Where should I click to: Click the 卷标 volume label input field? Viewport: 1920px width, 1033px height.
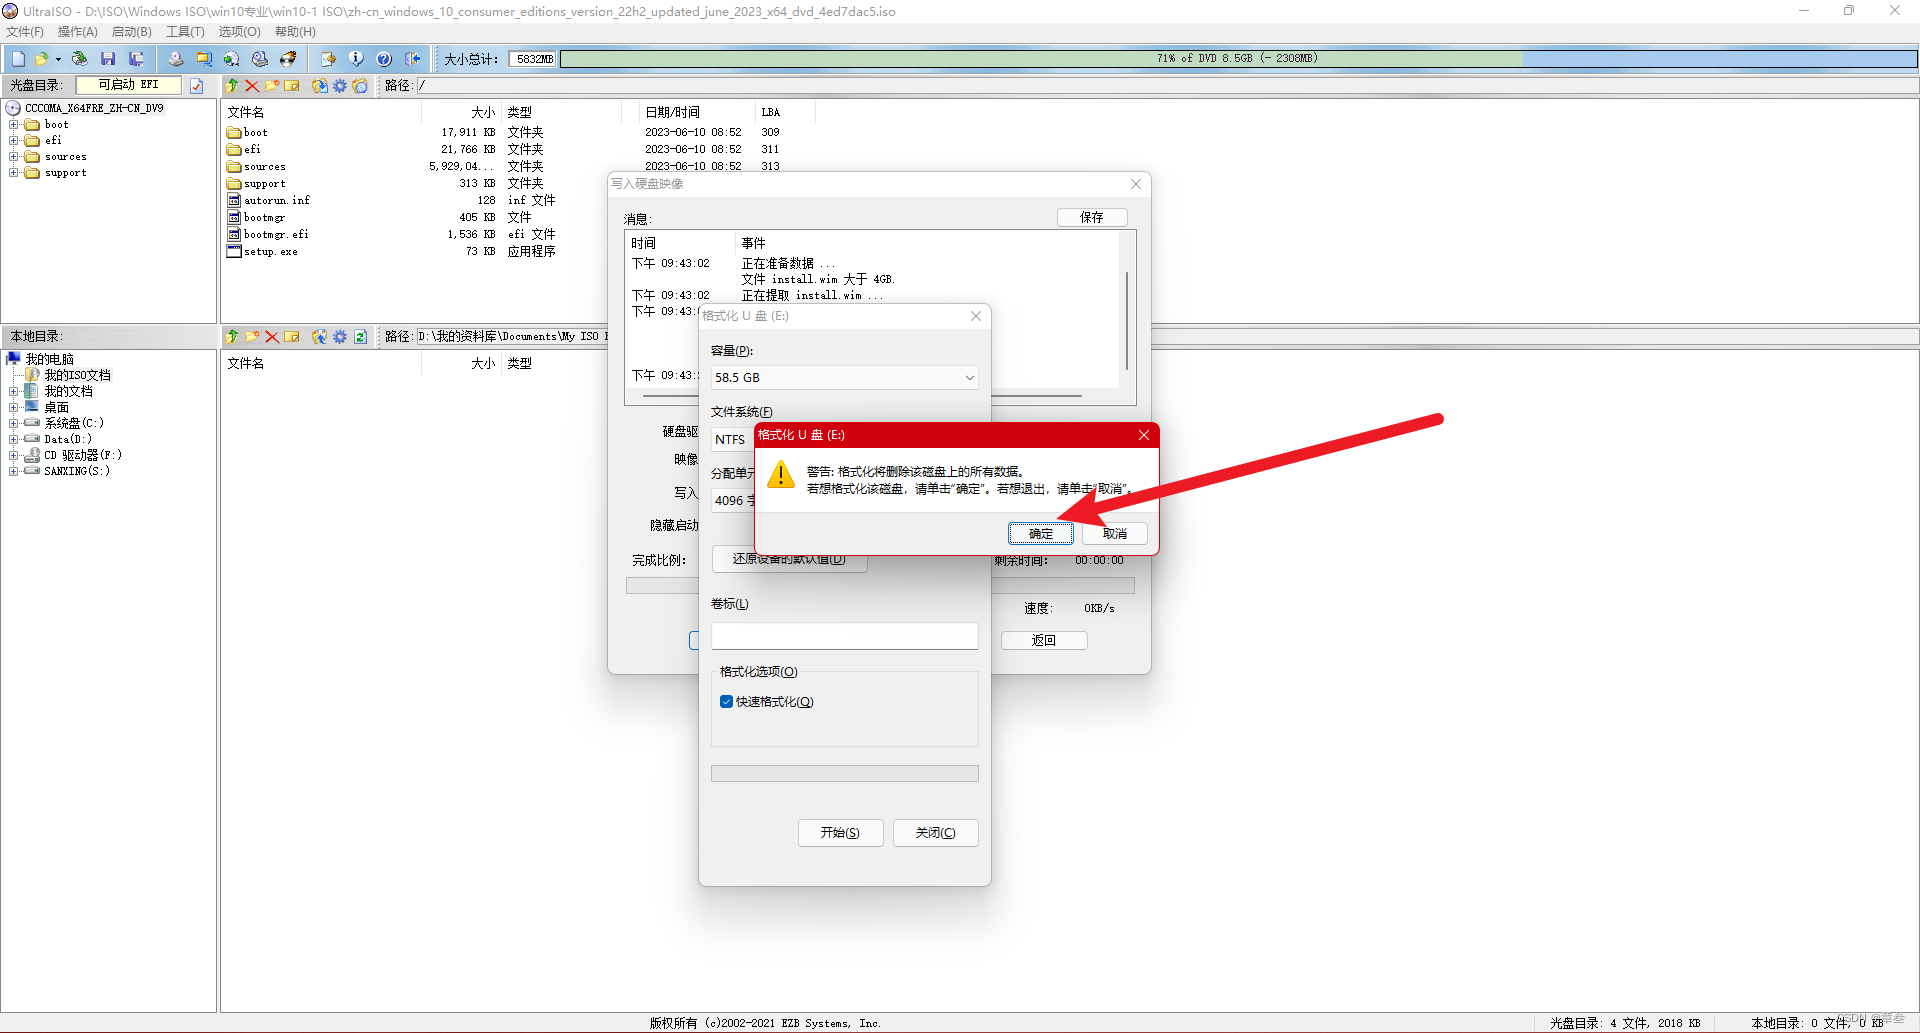click(x=844, y=636)
